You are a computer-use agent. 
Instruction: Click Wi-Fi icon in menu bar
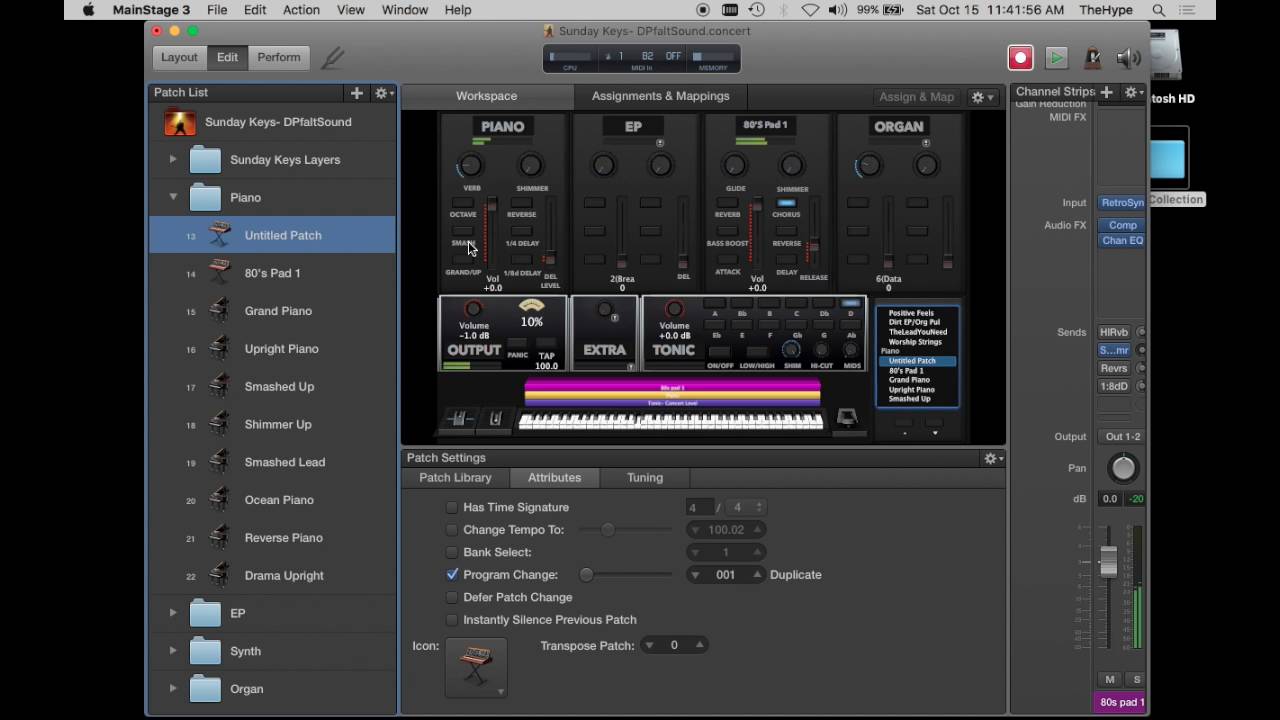pos(811,10)
